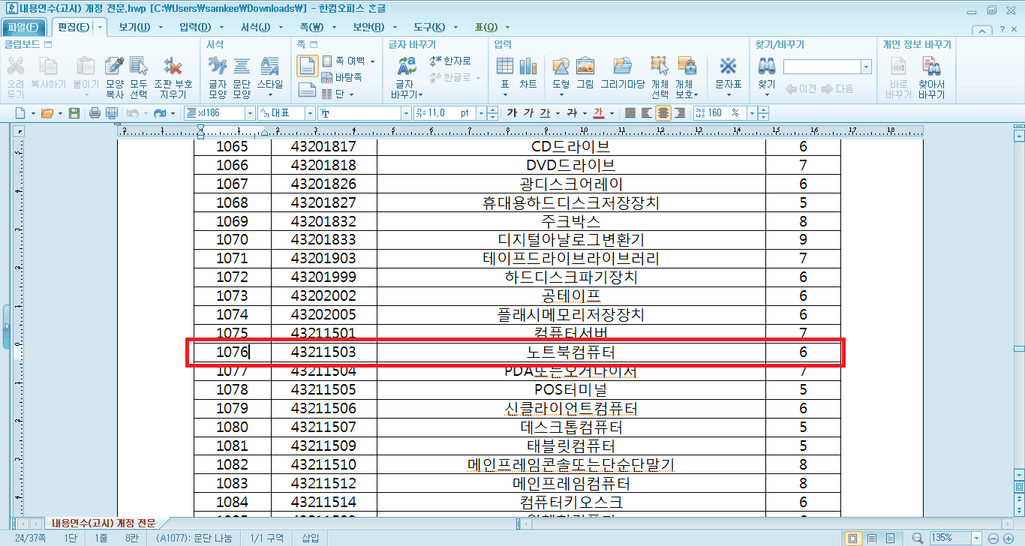This screenshot has height=546, width=1025.
Task: Click the font color 가 swatch
Action: click(x=598, y=113)
